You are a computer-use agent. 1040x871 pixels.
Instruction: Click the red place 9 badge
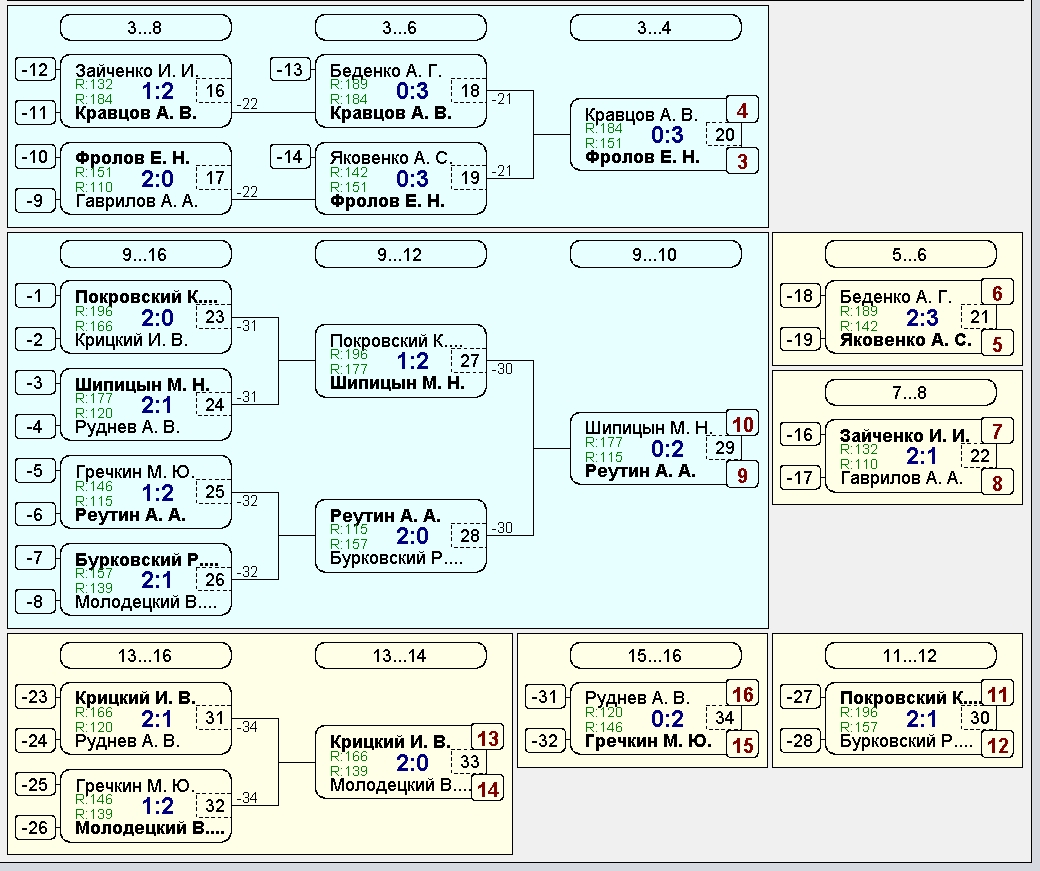(742, 475)
